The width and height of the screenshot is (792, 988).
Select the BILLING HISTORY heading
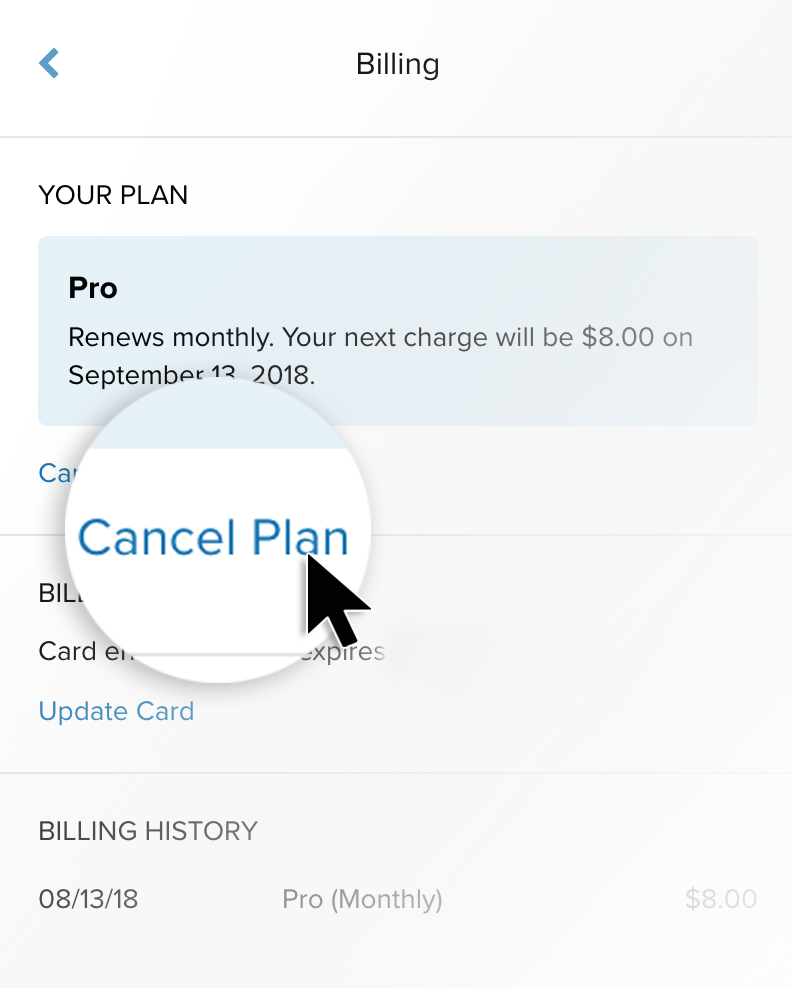tap(148, 830)
